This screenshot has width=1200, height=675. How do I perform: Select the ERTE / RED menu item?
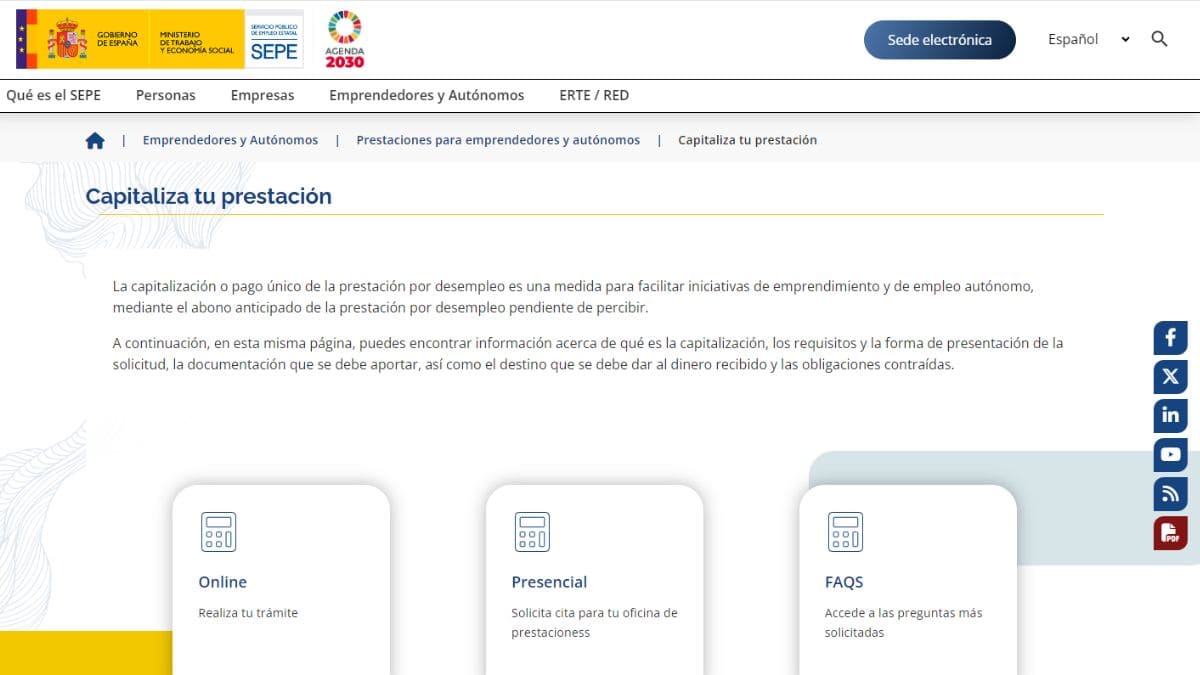coord(594,95)
